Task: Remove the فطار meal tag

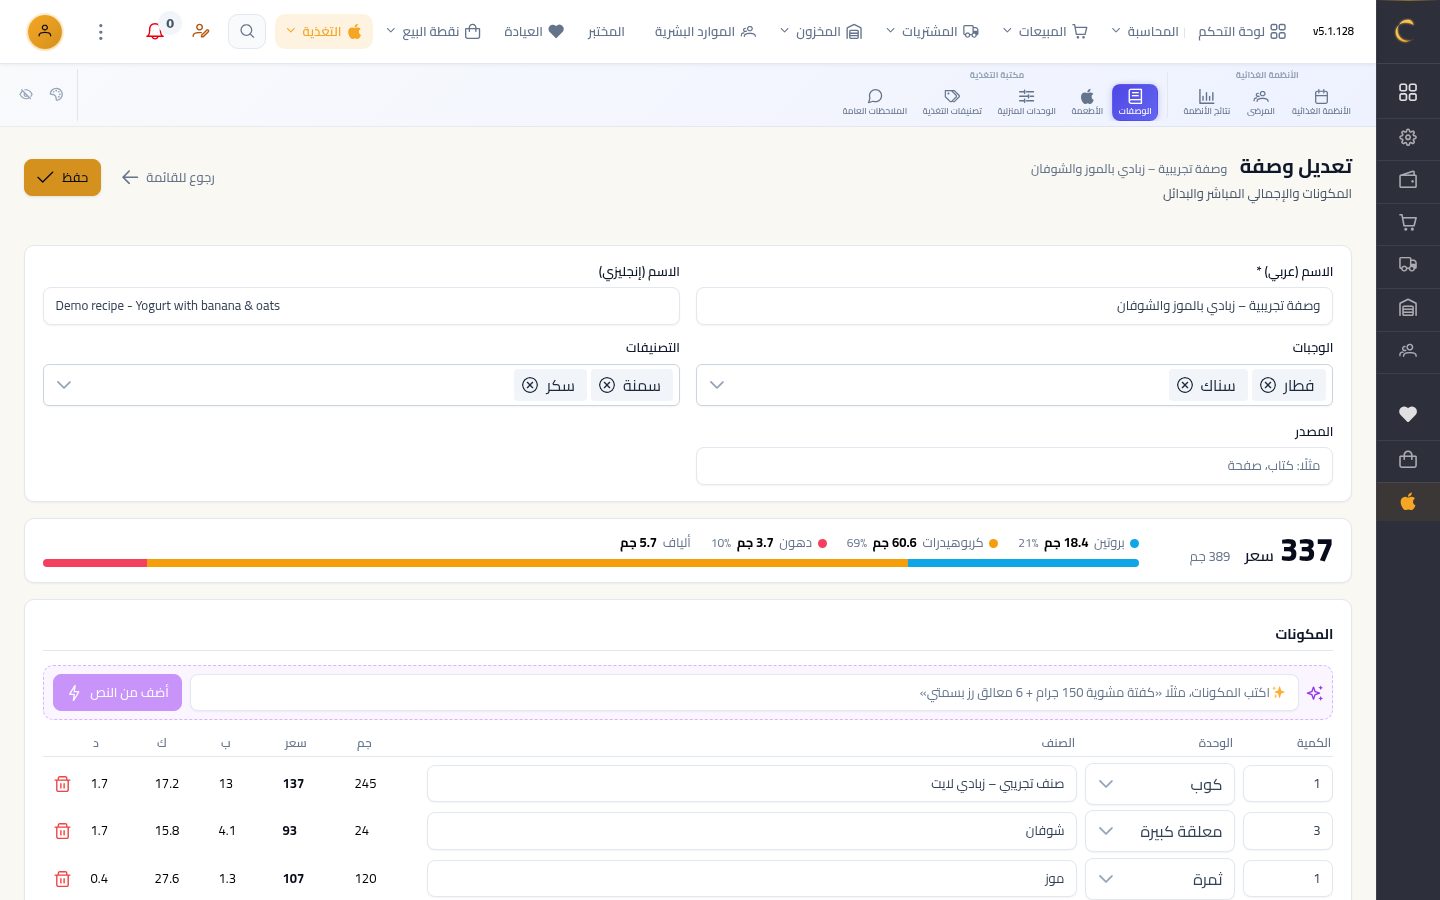Action: tap(1268, 386)
